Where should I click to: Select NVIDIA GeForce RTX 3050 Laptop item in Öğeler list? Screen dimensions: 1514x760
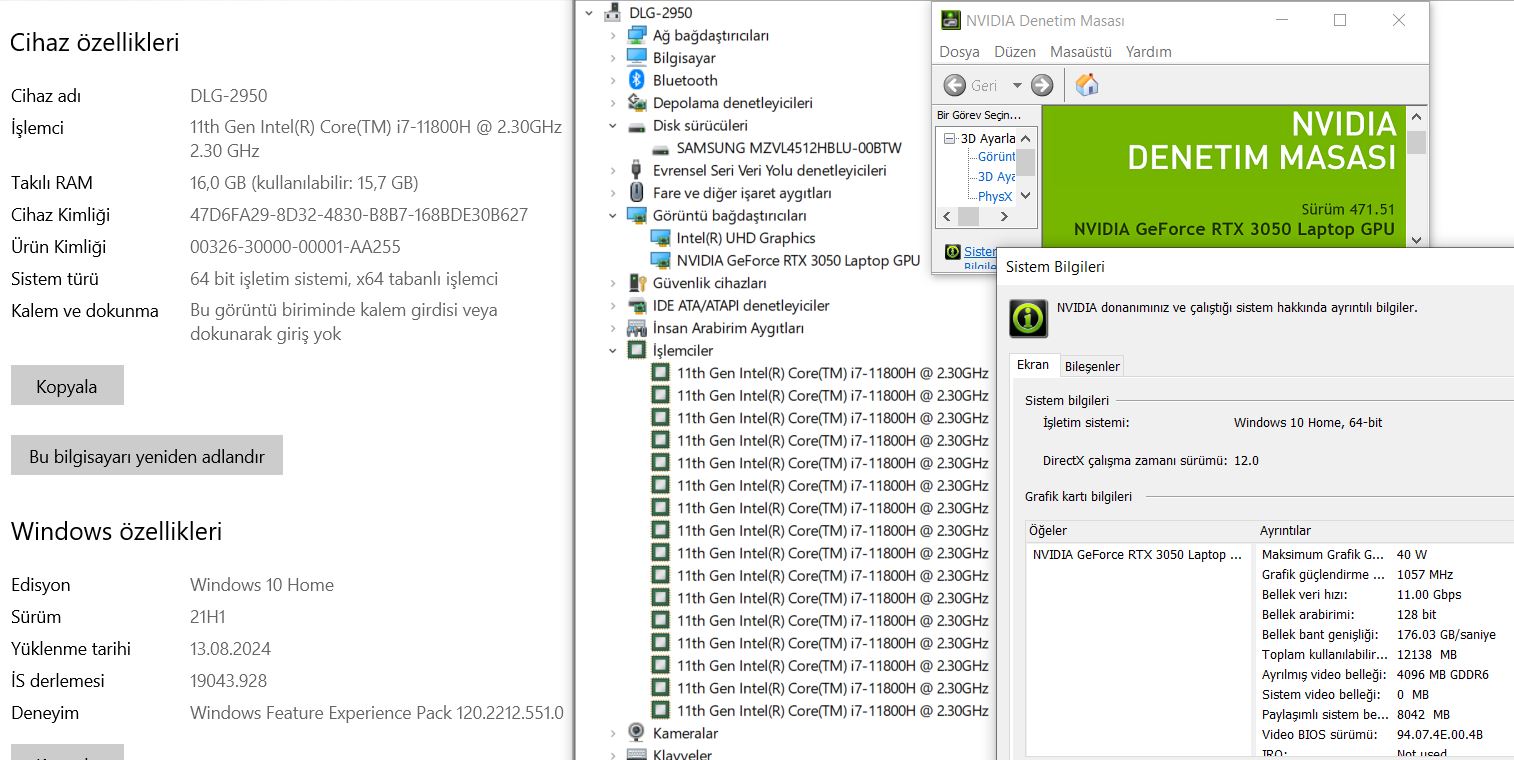click(1138, 554)
